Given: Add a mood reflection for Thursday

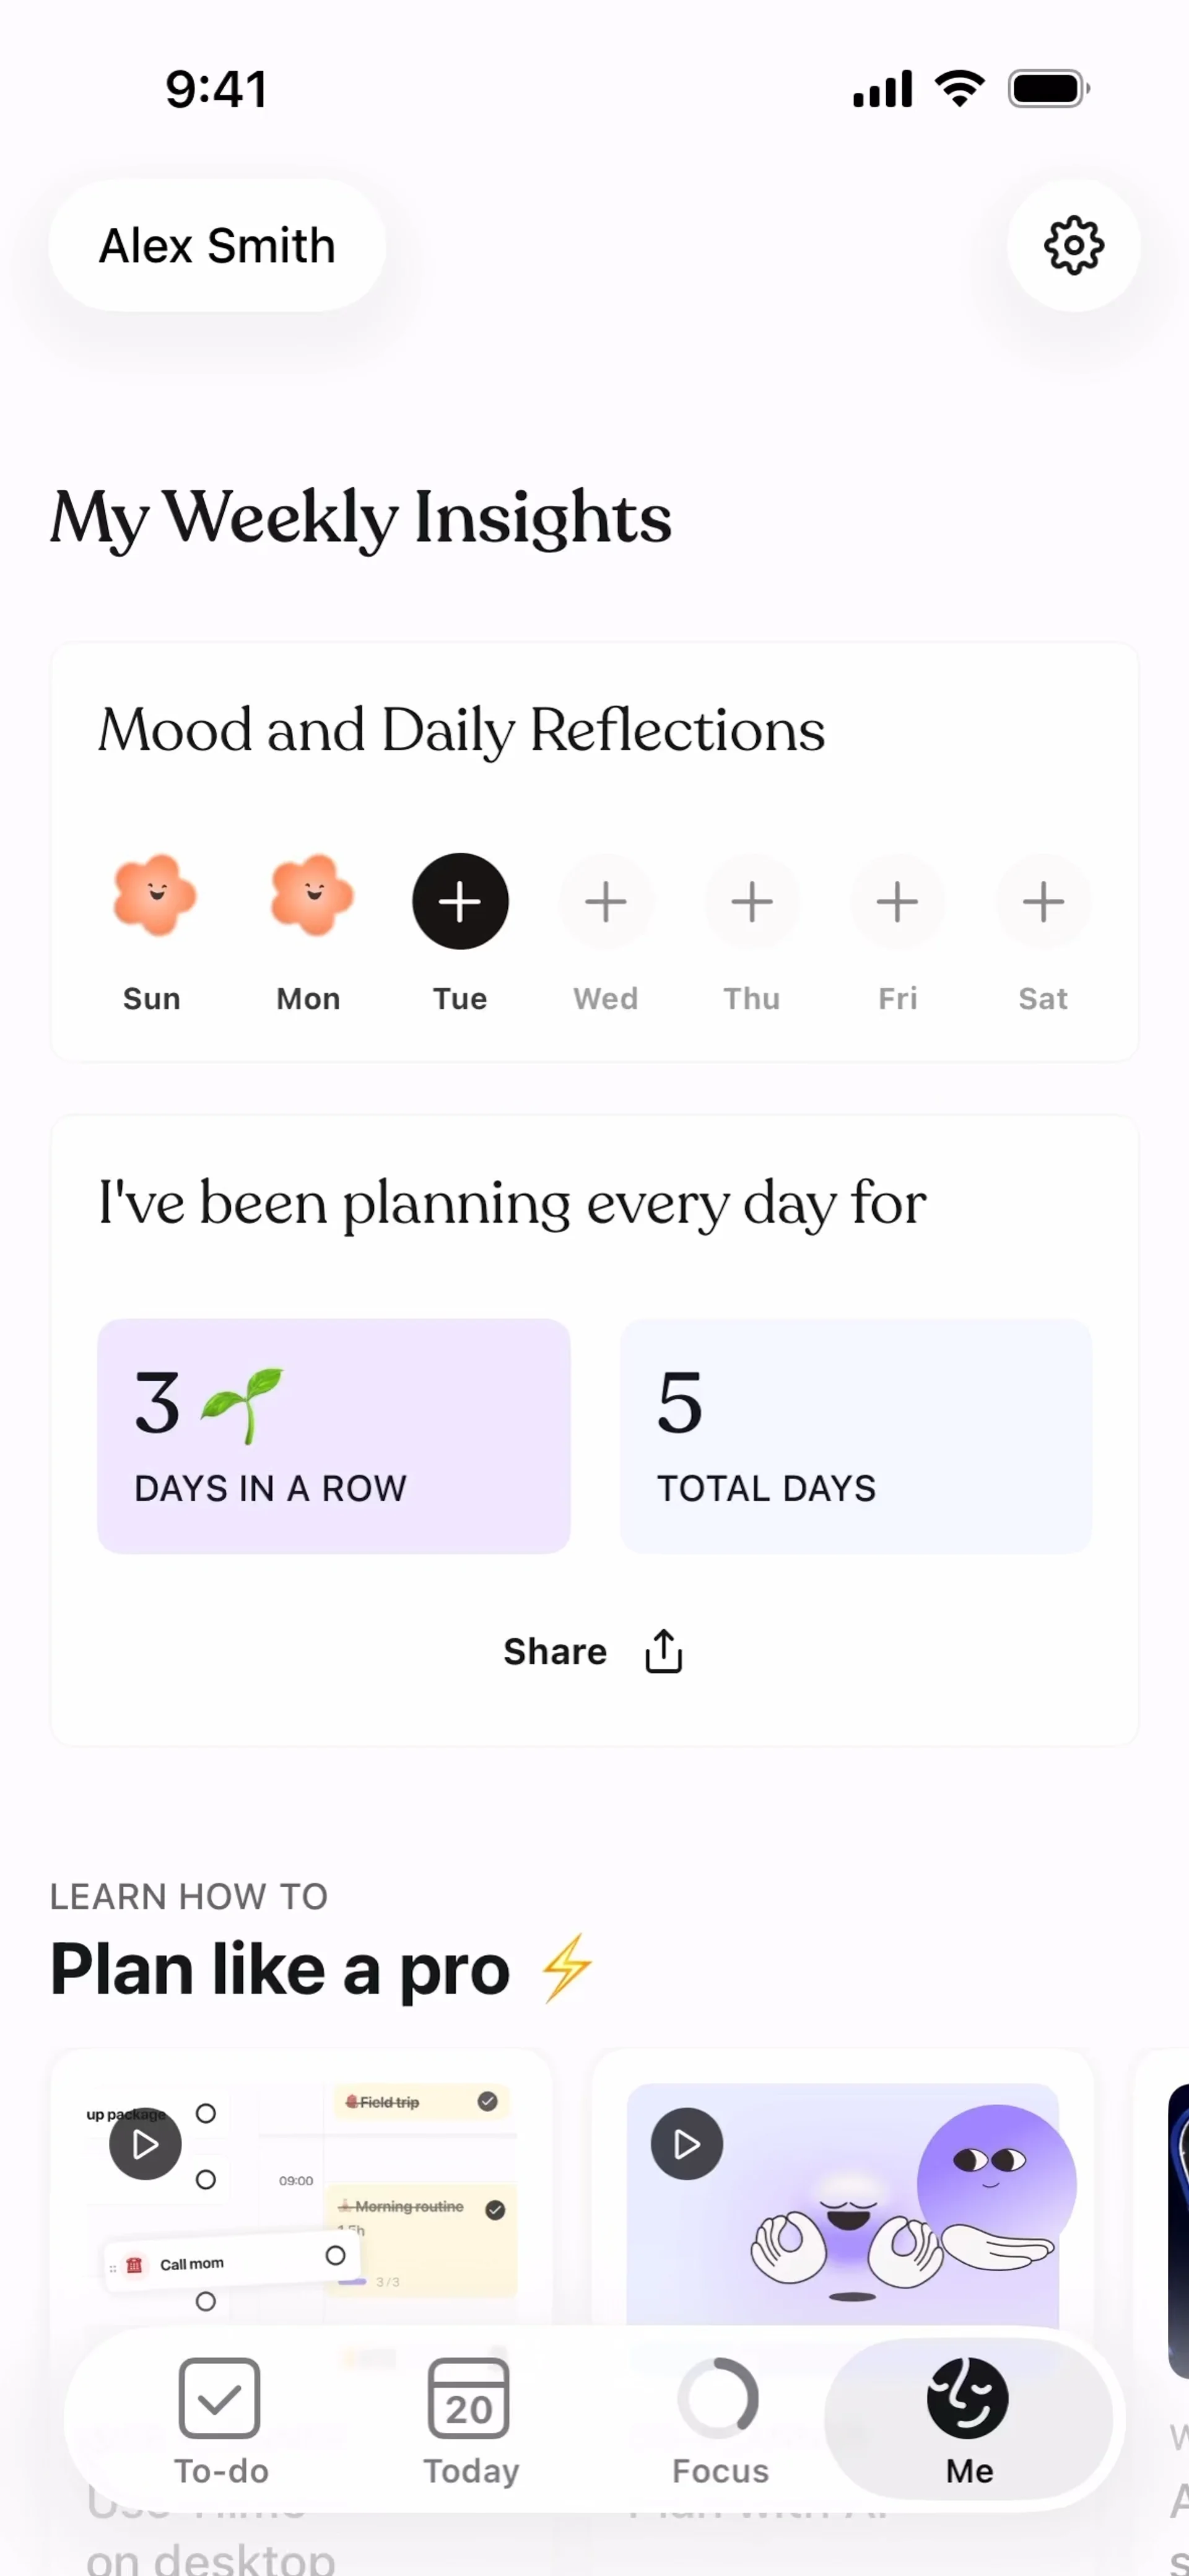Looking at the screenshot, I should tap(752, 901).
